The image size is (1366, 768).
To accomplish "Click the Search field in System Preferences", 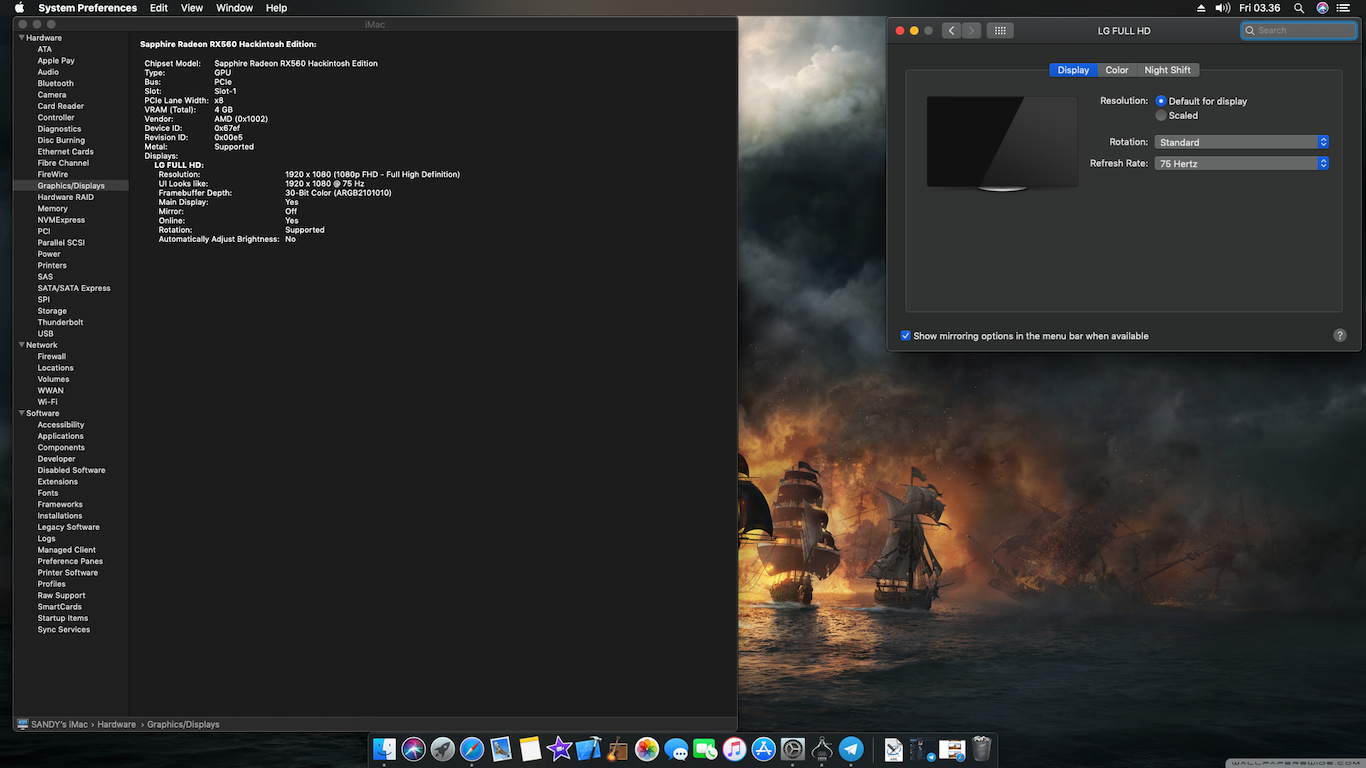I will 1299,30.
